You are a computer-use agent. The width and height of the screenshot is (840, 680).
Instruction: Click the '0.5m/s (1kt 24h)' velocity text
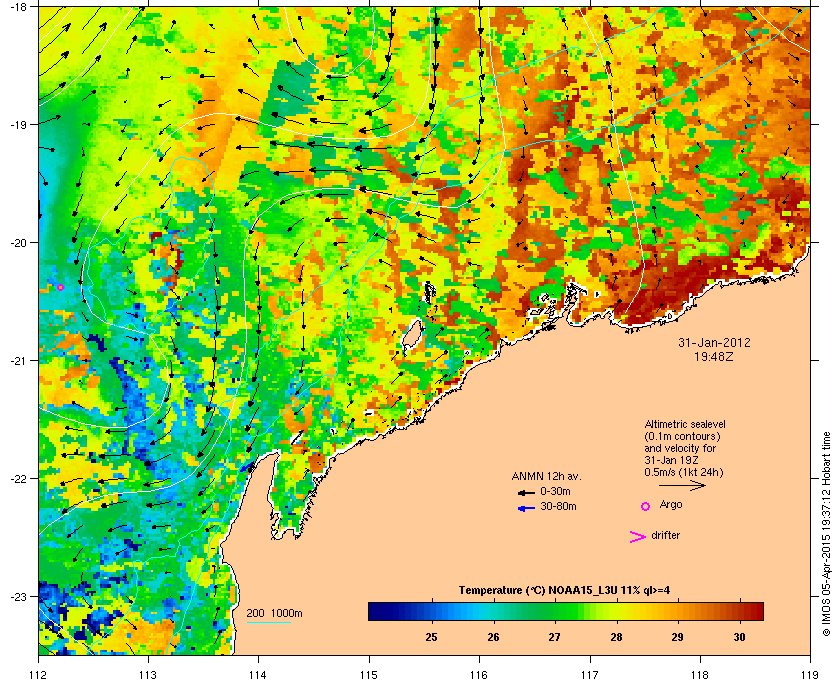tap(684, 473)
